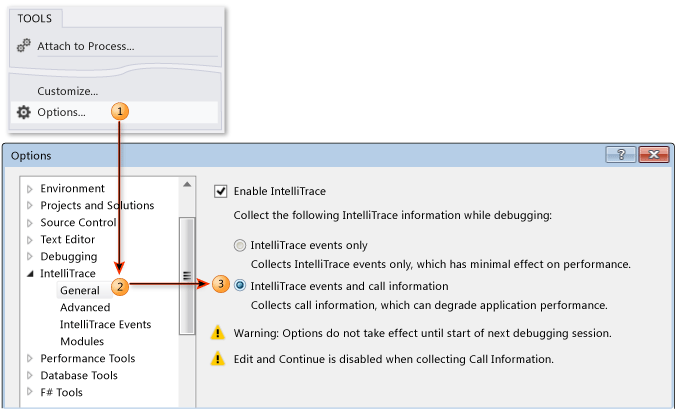This screenshot has height=410, width=675.
Task: Open Modules settings page
Action: (82, 342)
